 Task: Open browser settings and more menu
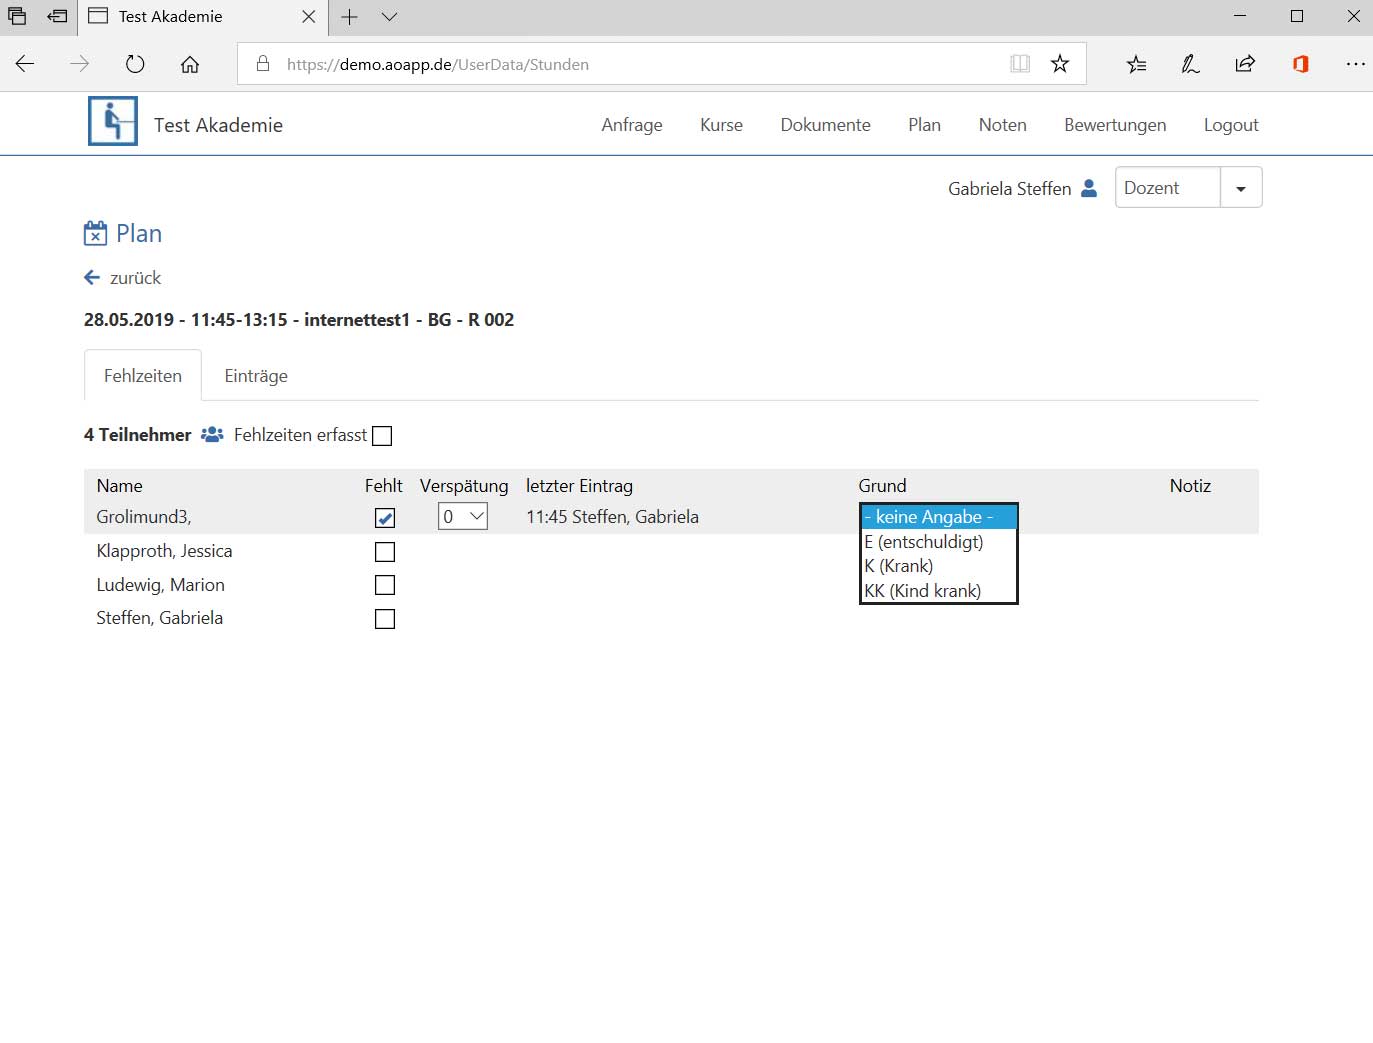(1355, 64)
